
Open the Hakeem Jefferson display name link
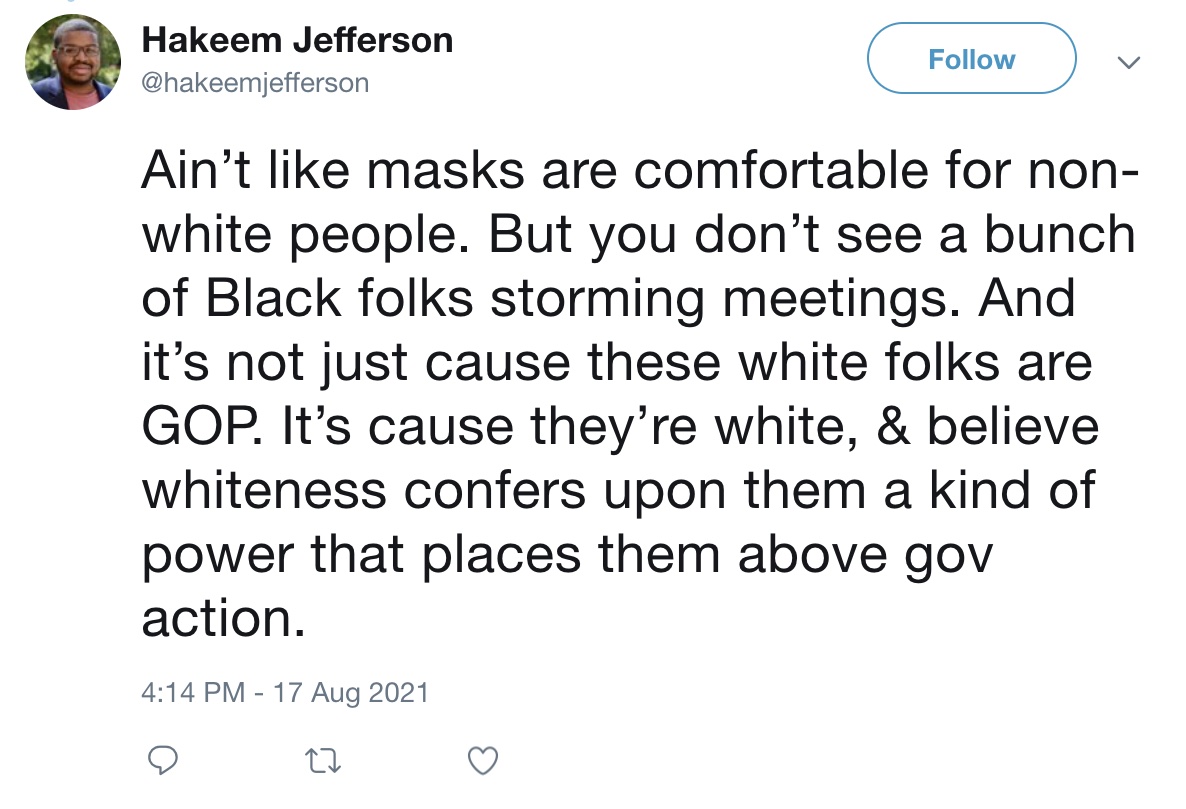click(297, 40)
